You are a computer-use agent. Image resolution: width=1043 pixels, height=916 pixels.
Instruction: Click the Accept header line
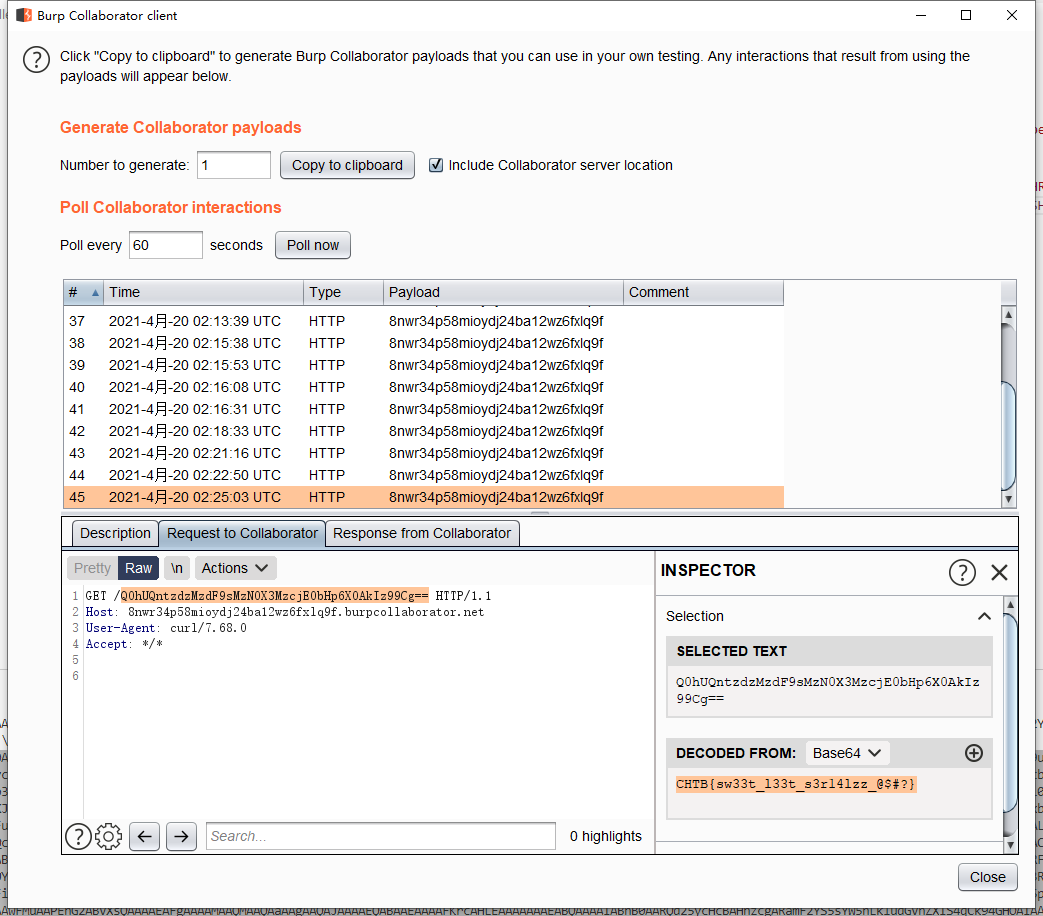(124, 644)
